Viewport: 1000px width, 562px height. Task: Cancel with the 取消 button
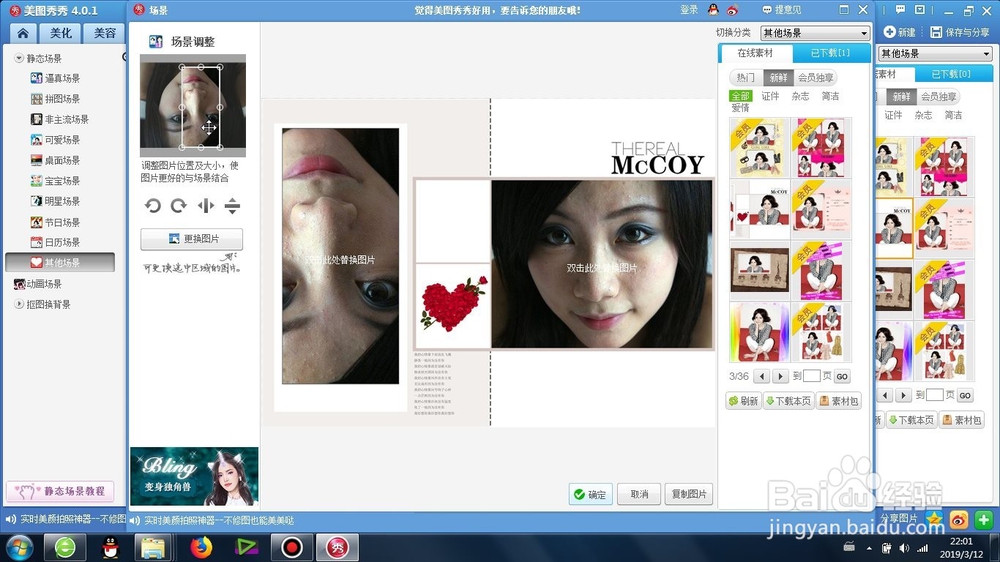point(639,494)
